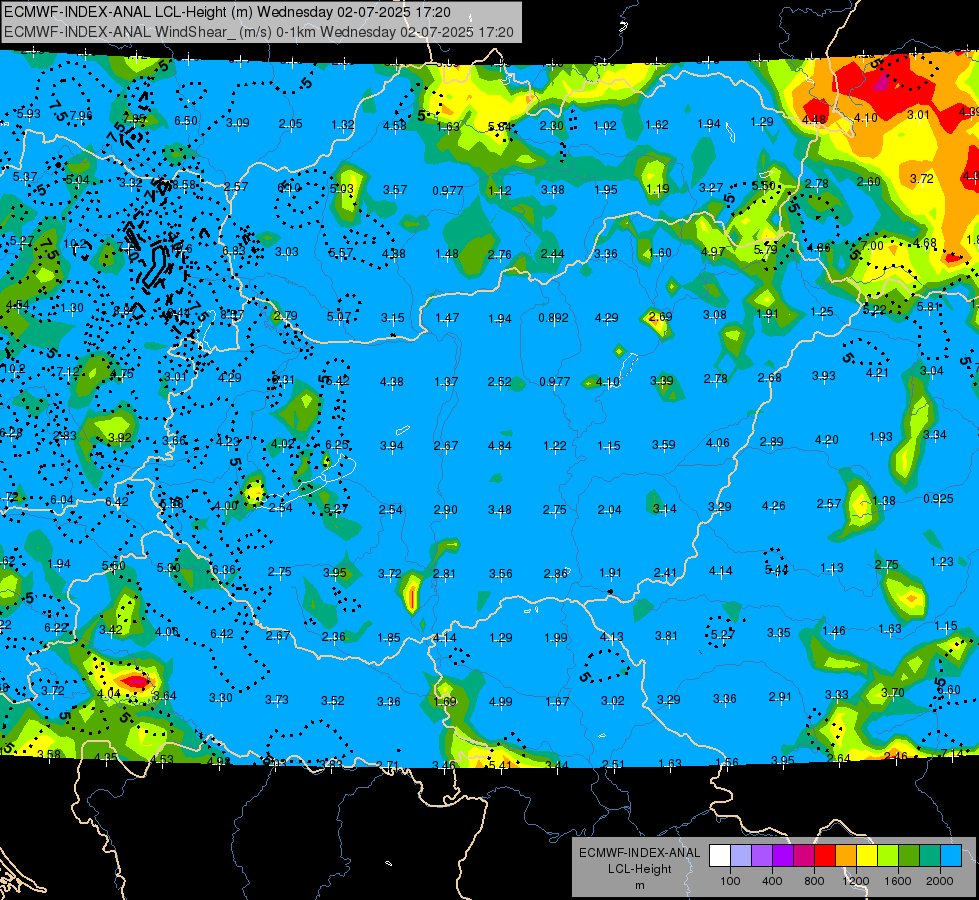The height and width of the screenshot is (900, 979).
Task: Click the legend tick label 800
Action: 814,881
